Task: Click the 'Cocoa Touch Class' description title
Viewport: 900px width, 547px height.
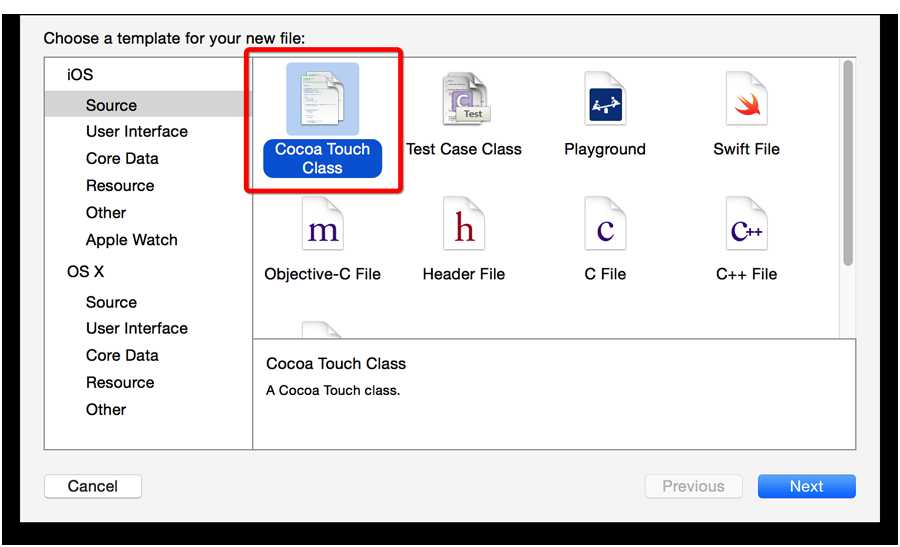Action: pos(336,364)
